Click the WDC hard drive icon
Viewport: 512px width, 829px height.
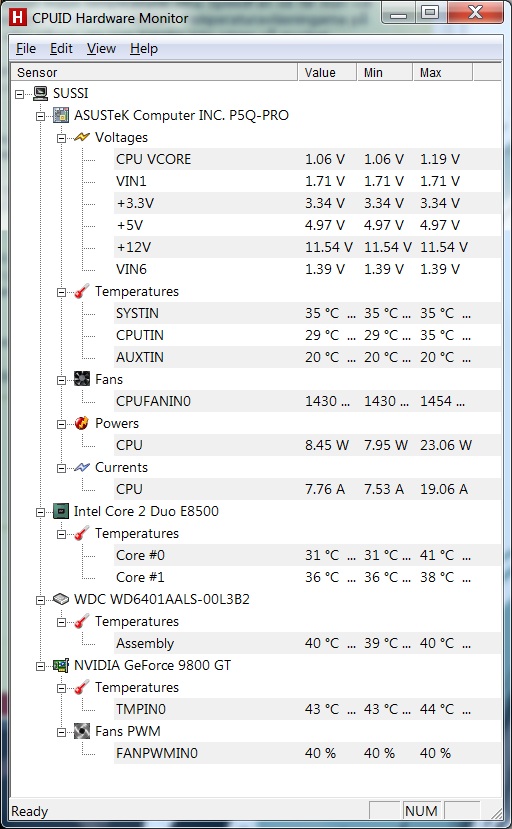coord(61,599)
